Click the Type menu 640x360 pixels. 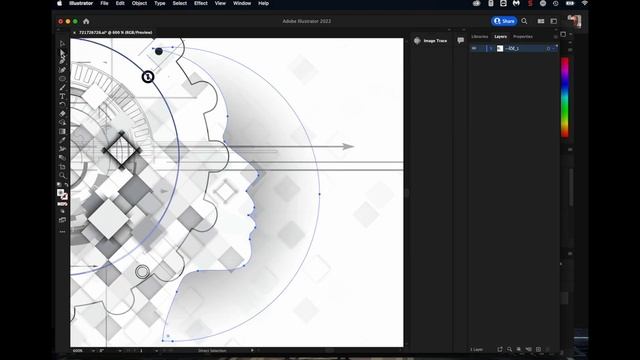(160, 3)
